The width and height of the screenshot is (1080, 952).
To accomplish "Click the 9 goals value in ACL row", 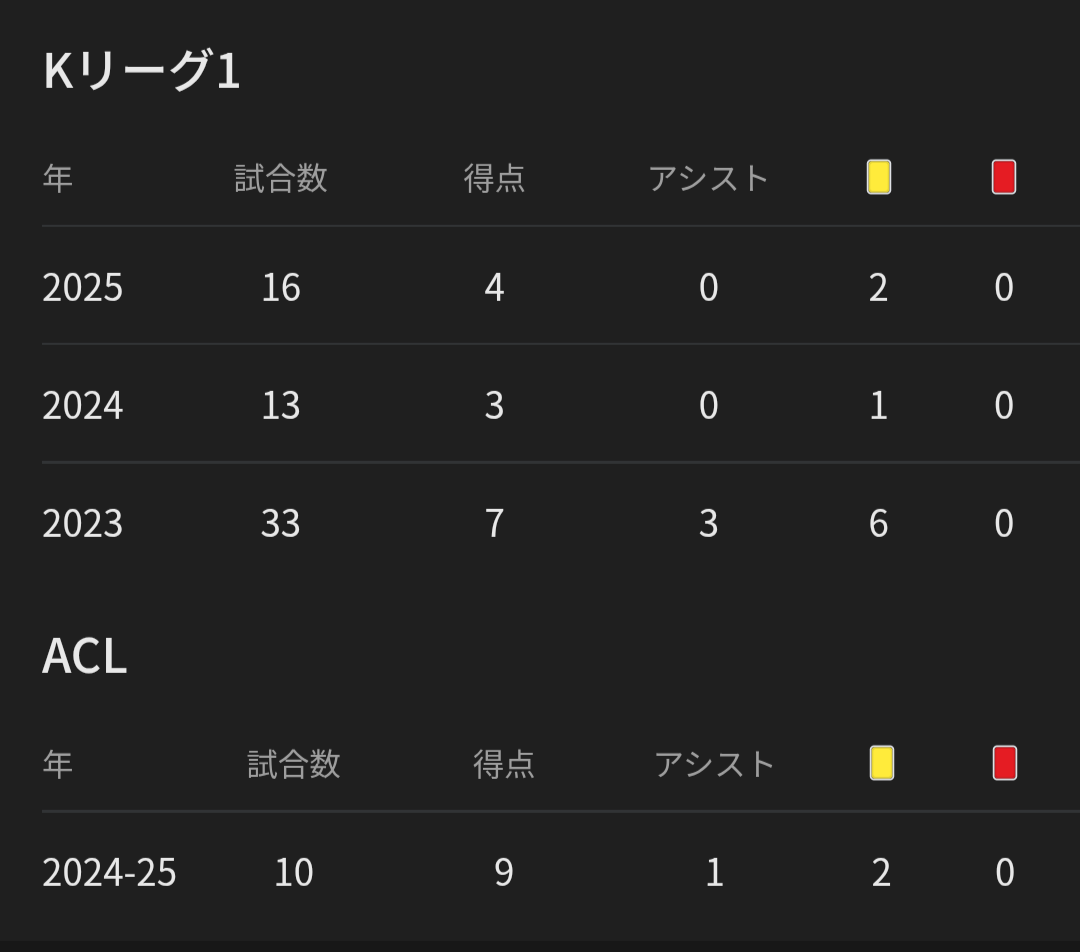I will click(x=503, y=873).
